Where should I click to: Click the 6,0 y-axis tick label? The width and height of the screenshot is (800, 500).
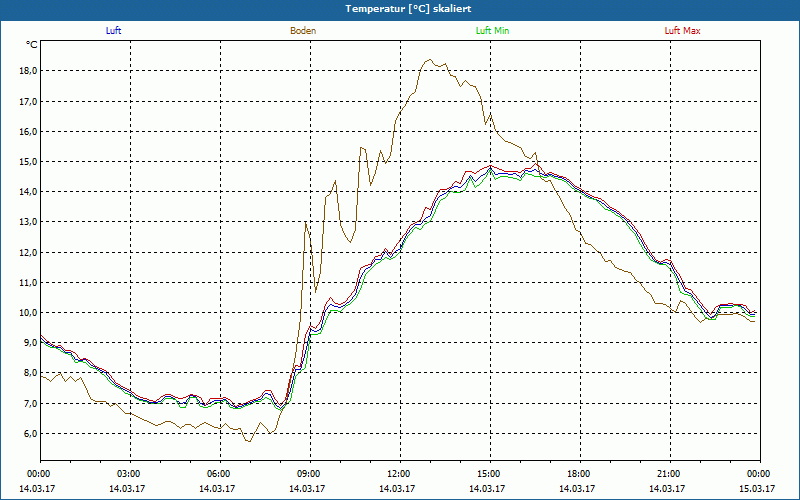click(29, 433)
